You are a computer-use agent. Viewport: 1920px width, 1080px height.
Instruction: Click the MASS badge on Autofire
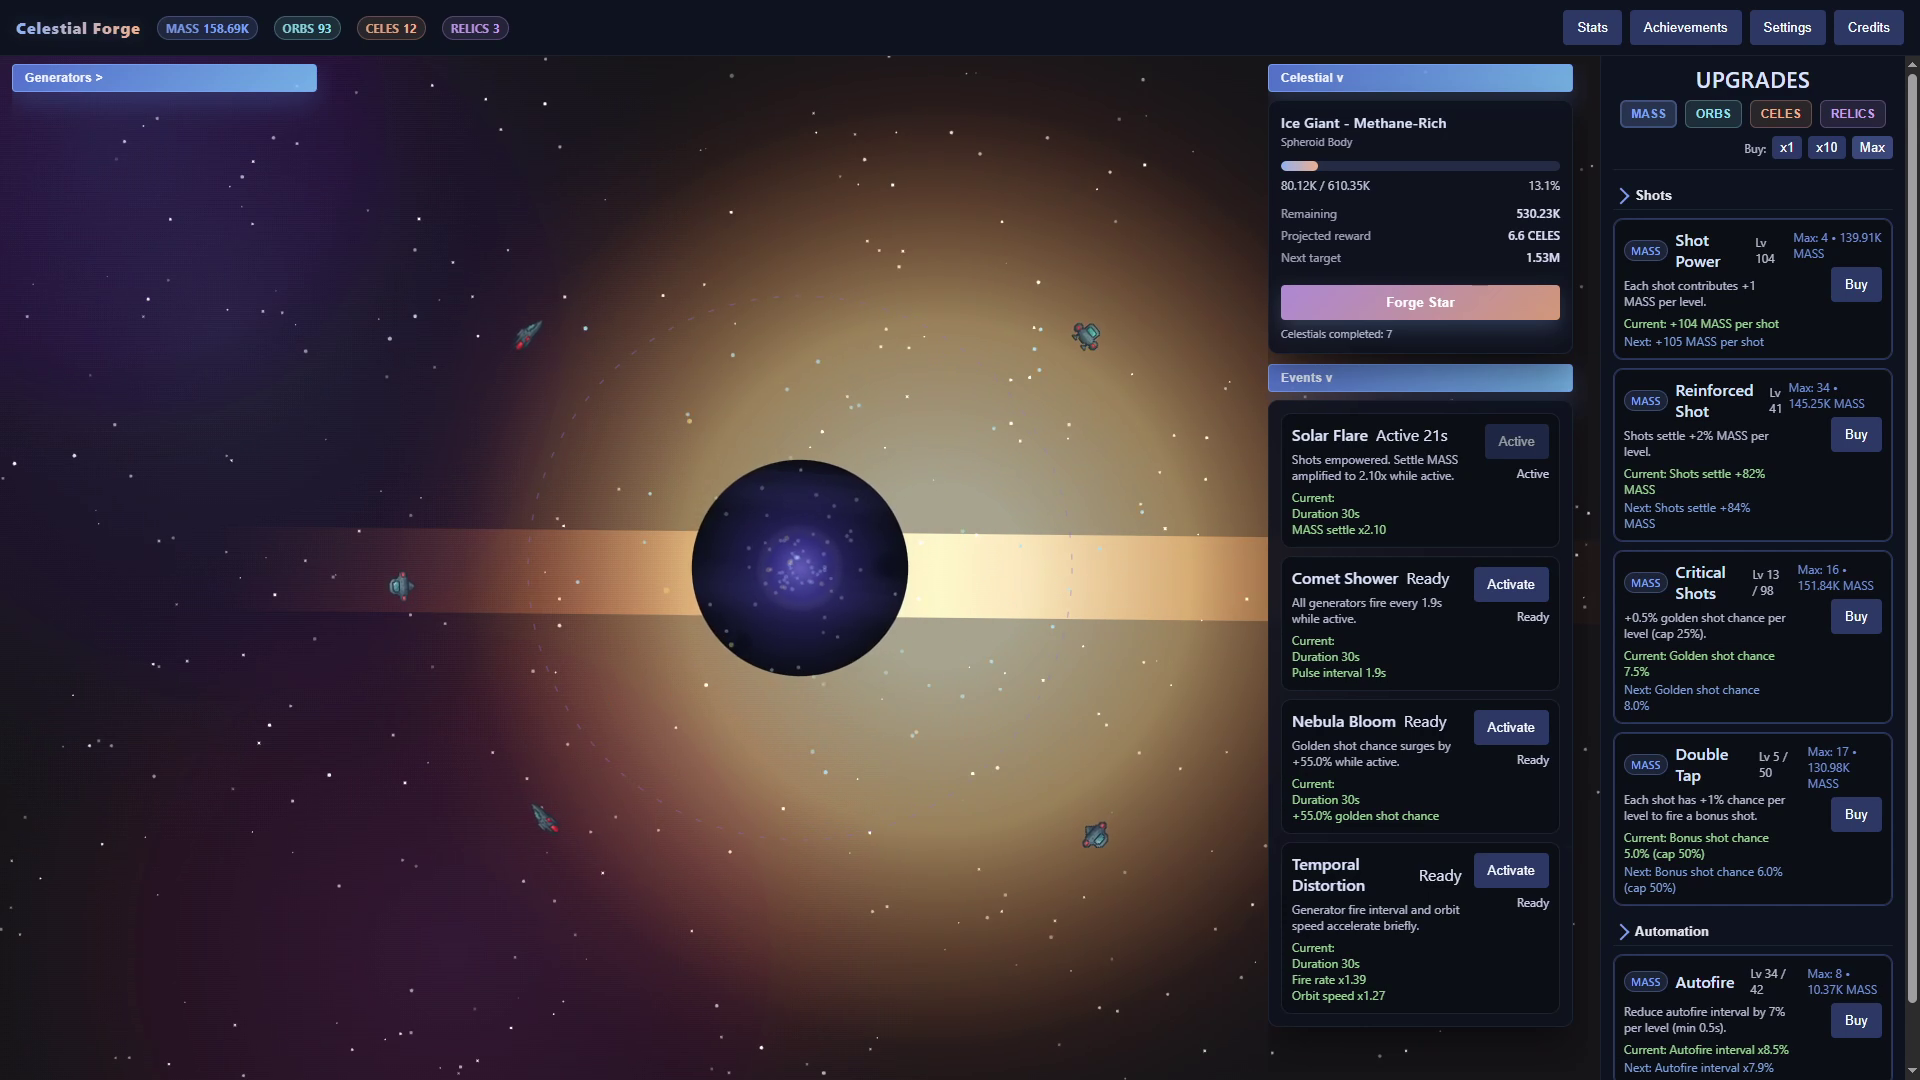click(1645, 982)
